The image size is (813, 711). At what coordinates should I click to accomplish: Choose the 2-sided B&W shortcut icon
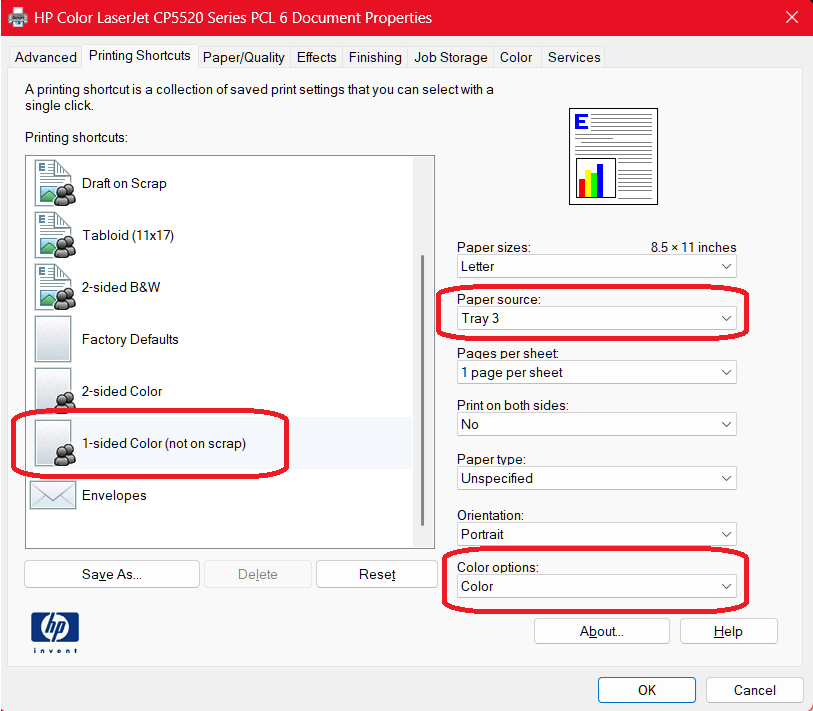tap(55, 287)
